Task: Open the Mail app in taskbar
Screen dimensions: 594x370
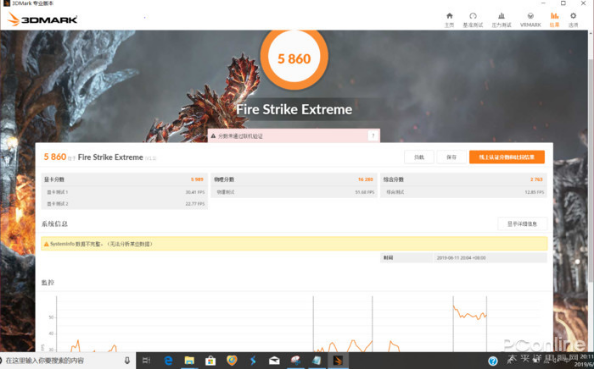Action: coord(274,361)
